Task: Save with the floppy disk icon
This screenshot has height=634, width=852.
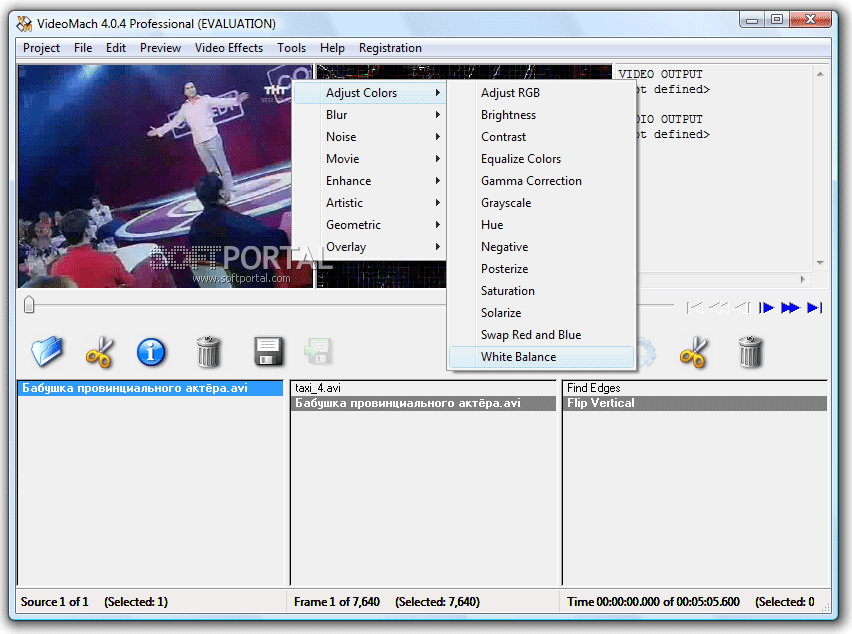Action: click(x=268, y=351)
